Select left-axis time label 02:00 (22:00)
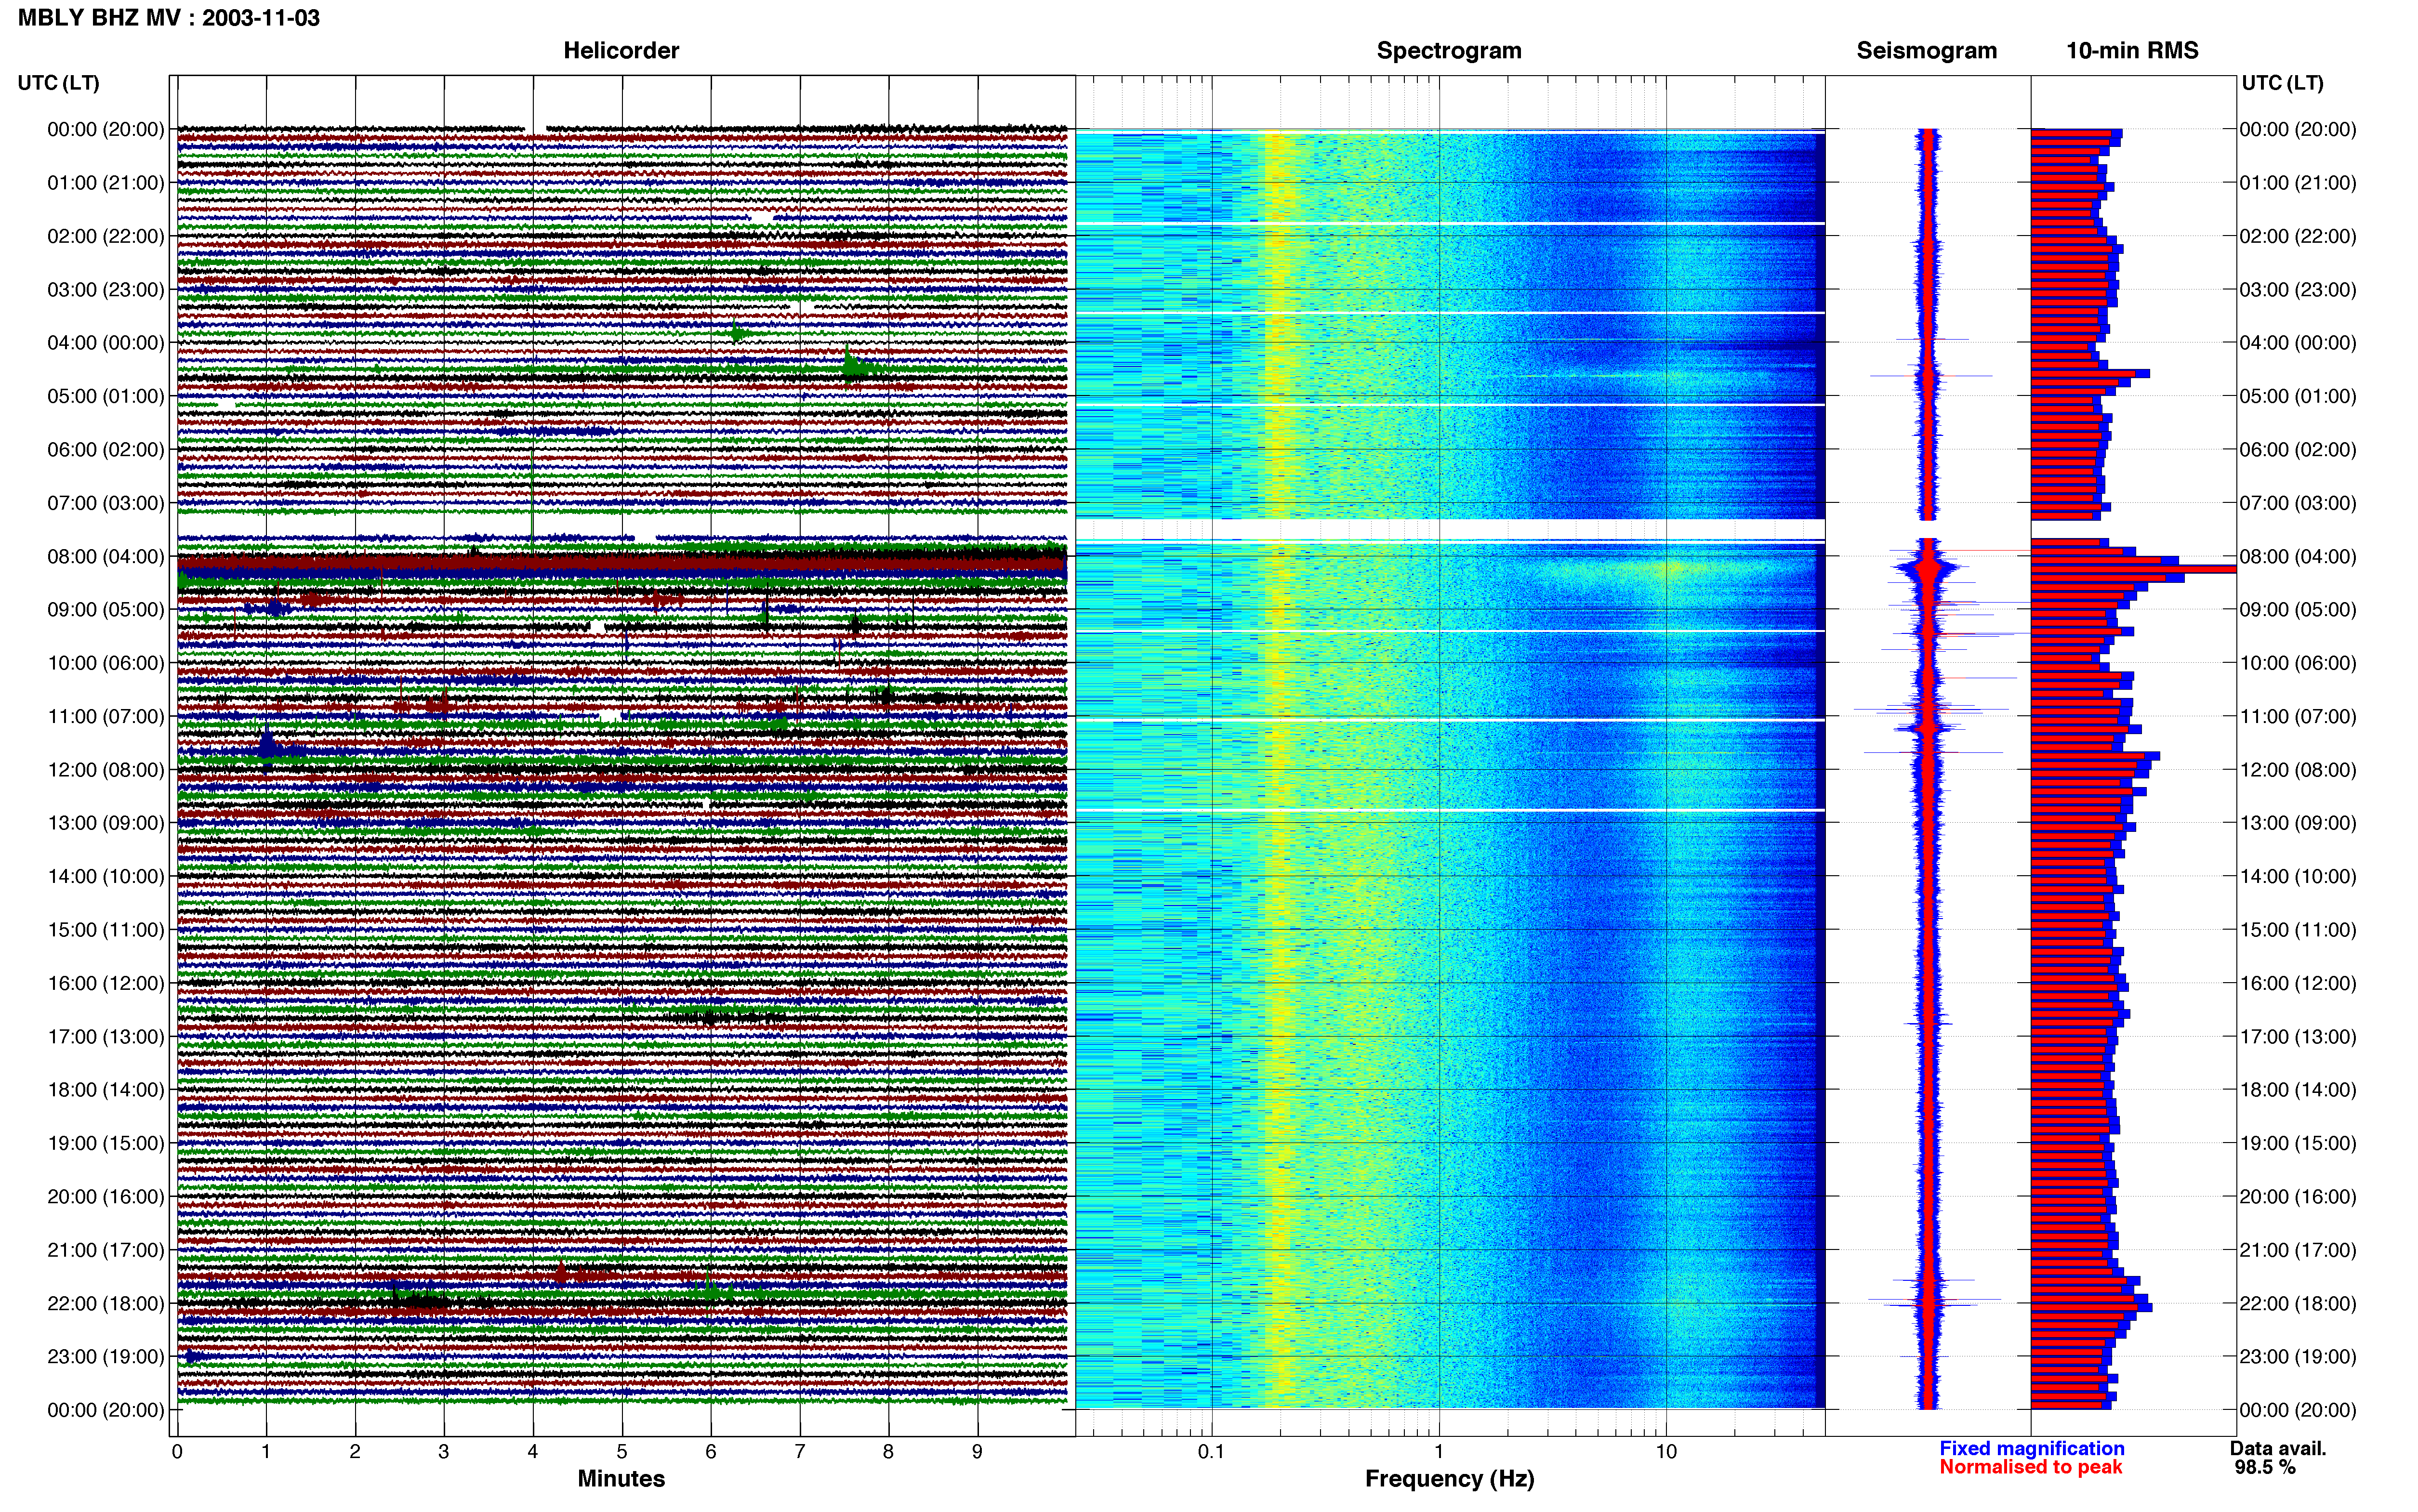 [106, 236]
